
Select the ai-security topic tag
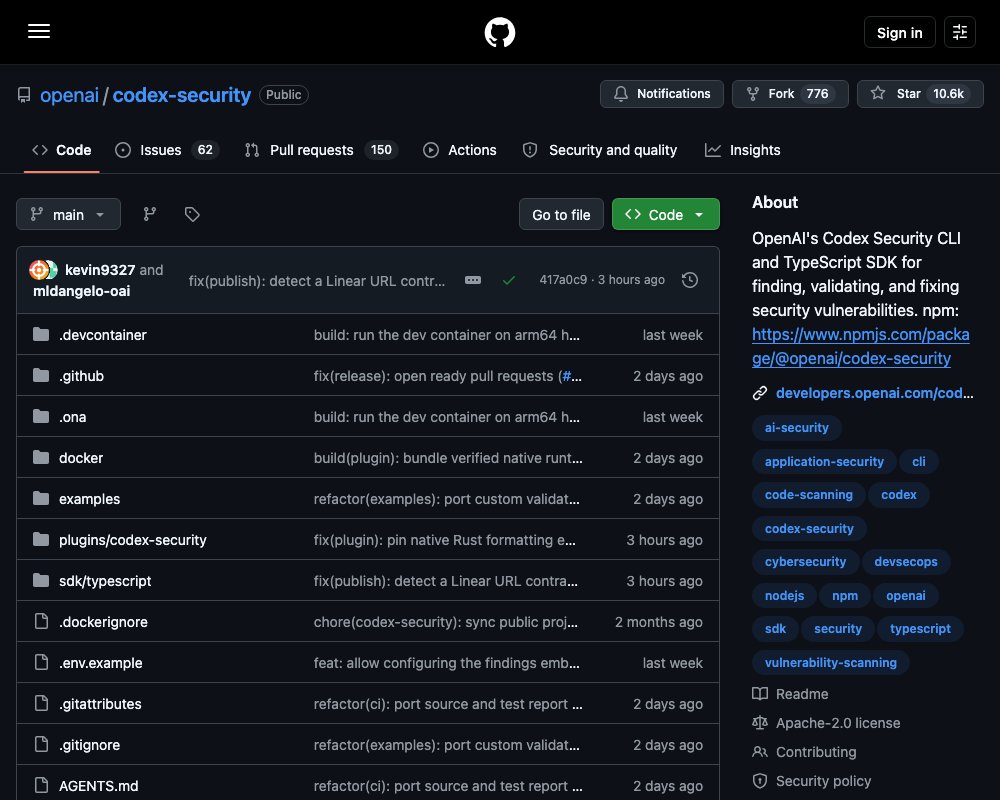coord(797,427)
